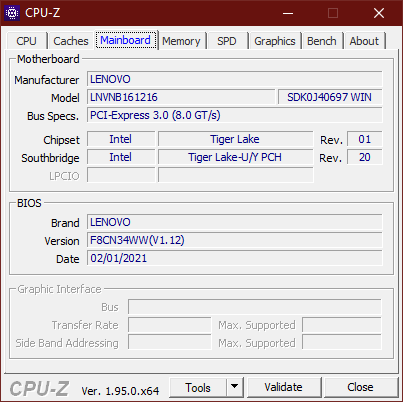
Task: Select PCI-Express 3.0 (8.0 GT/s) value
Action: pyautogui.click(x=235, y=115)
